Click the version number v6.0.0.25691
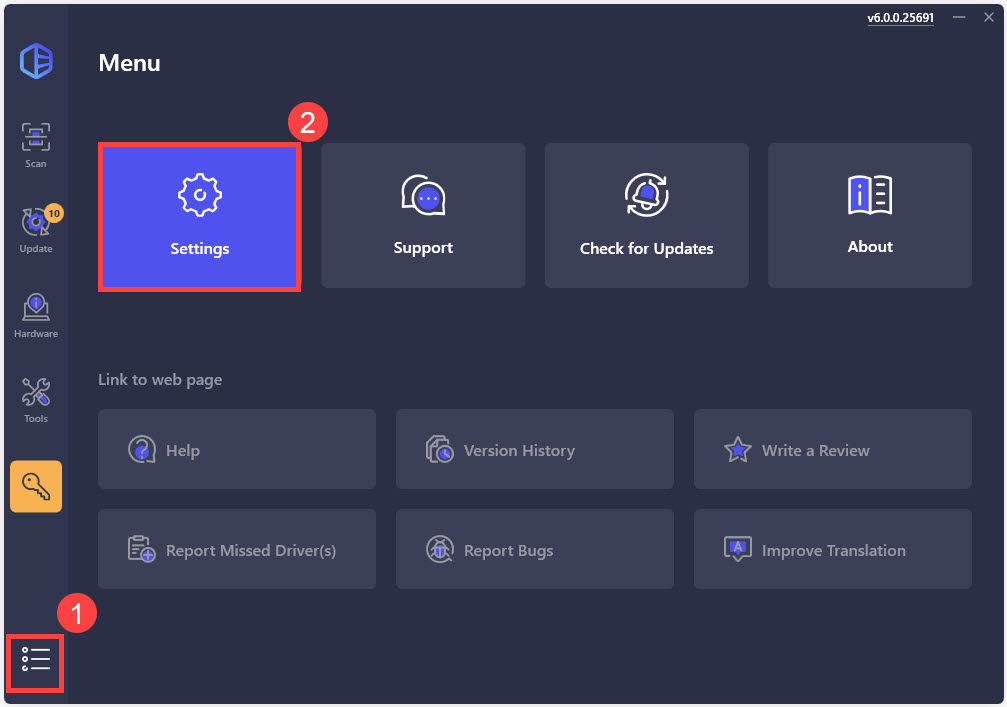This screenshot has width=1007, height=707. (x=900, y=18)
